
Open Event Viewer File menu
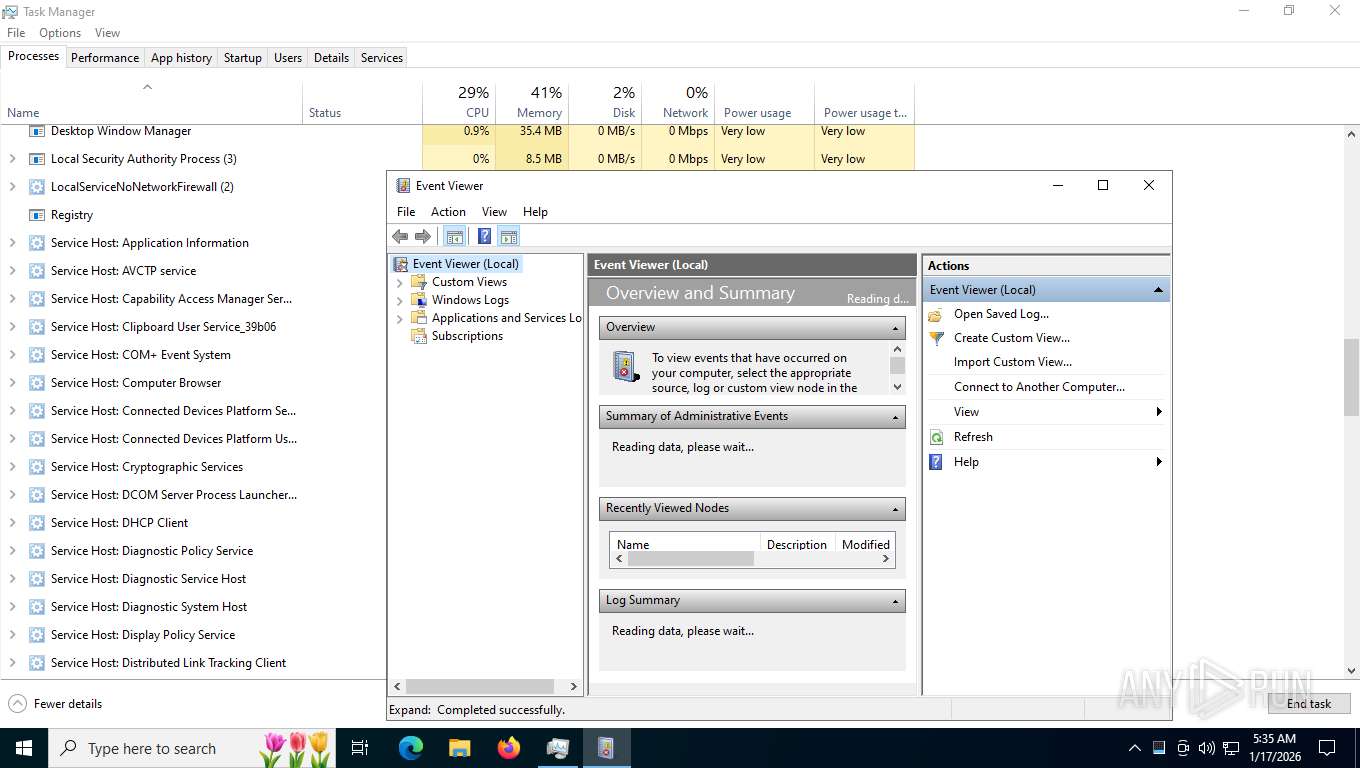[x=406, y=212]
